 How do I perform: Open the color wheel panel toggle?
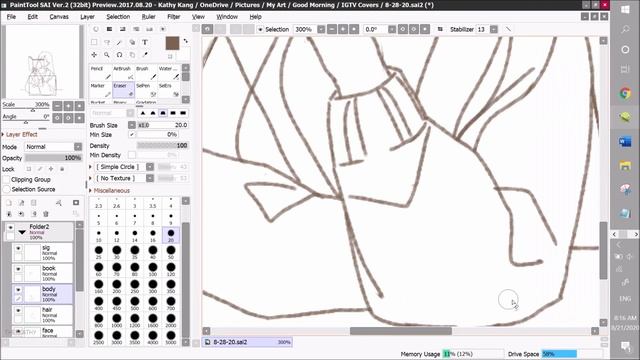96,29
